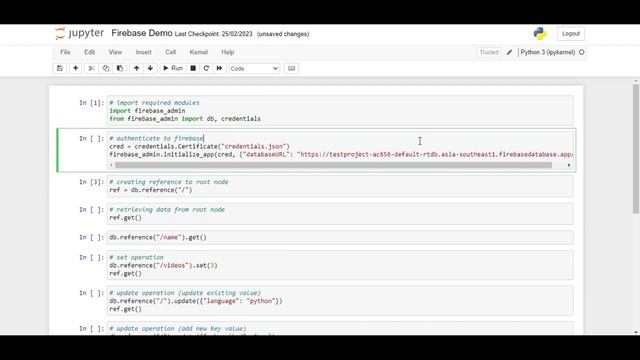Click the cell's horizontal scrollbar thumb
Viewport: 640px width, 360px height.
click(x=333, y=165)
